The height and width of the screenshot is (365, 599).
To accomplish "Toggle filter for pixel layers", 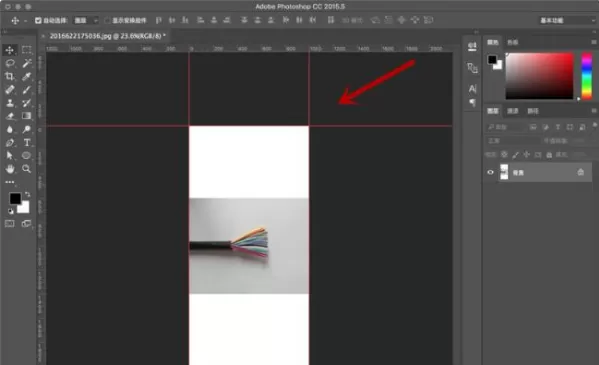I will tap(533, 127).
